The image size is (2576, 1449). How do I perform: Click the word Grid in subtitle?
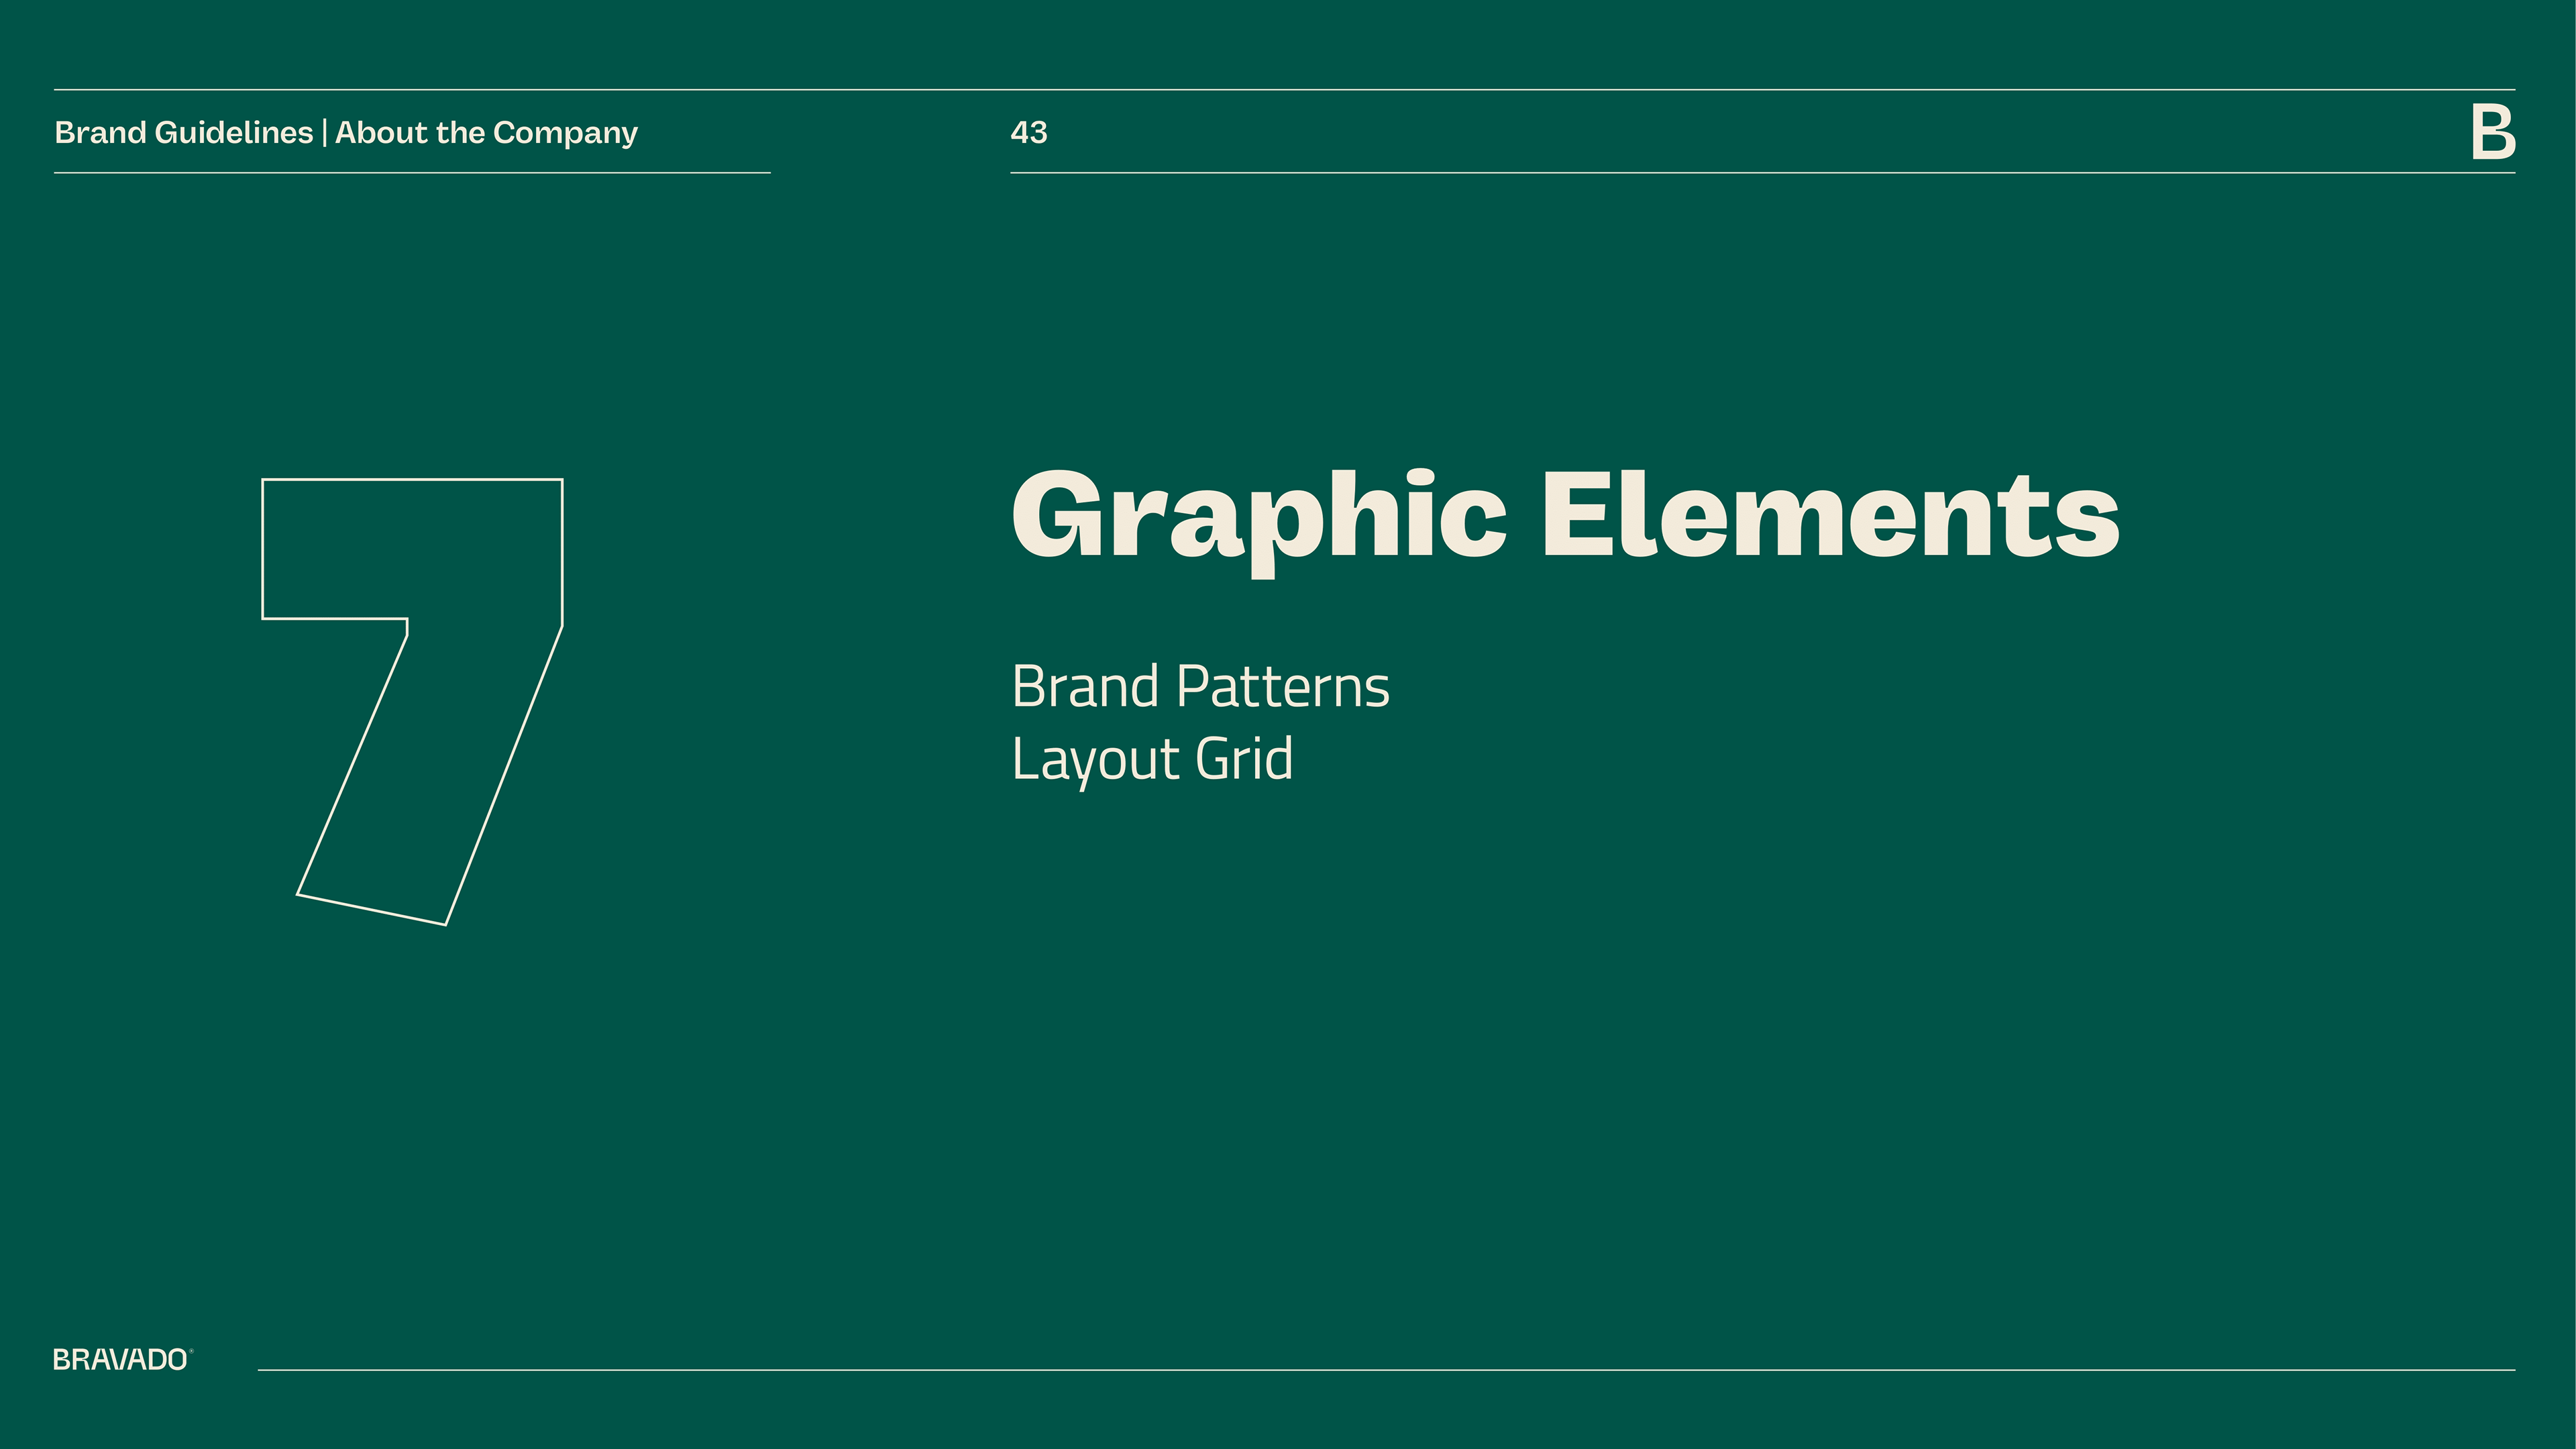point(1244,759)
